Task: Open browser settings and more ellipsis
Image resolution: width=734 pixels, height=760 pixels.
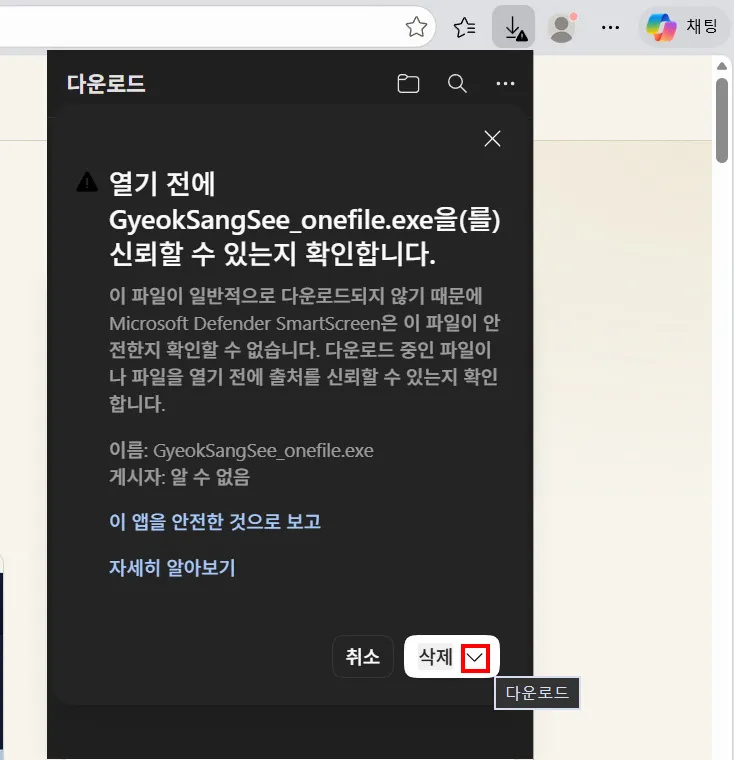Action: (x=610, y=27)
